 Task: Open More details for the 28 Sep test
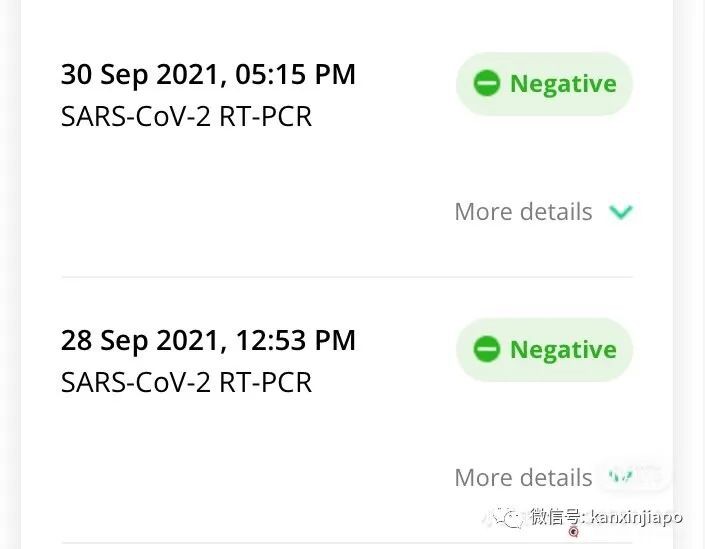[x=523, y=477]
